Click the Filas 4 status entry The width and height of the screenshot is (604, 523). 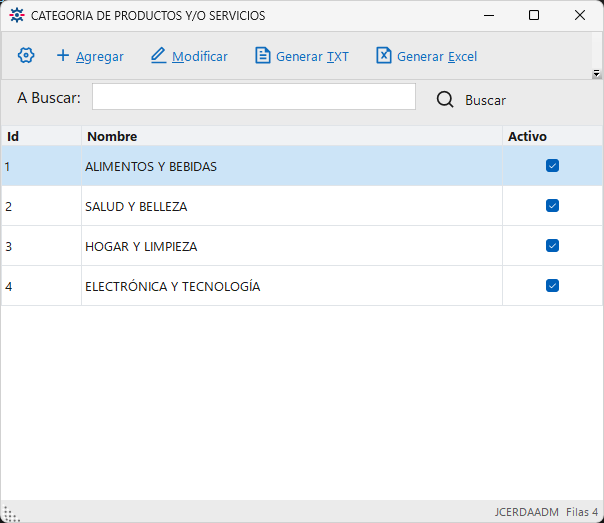pos(582,512)
